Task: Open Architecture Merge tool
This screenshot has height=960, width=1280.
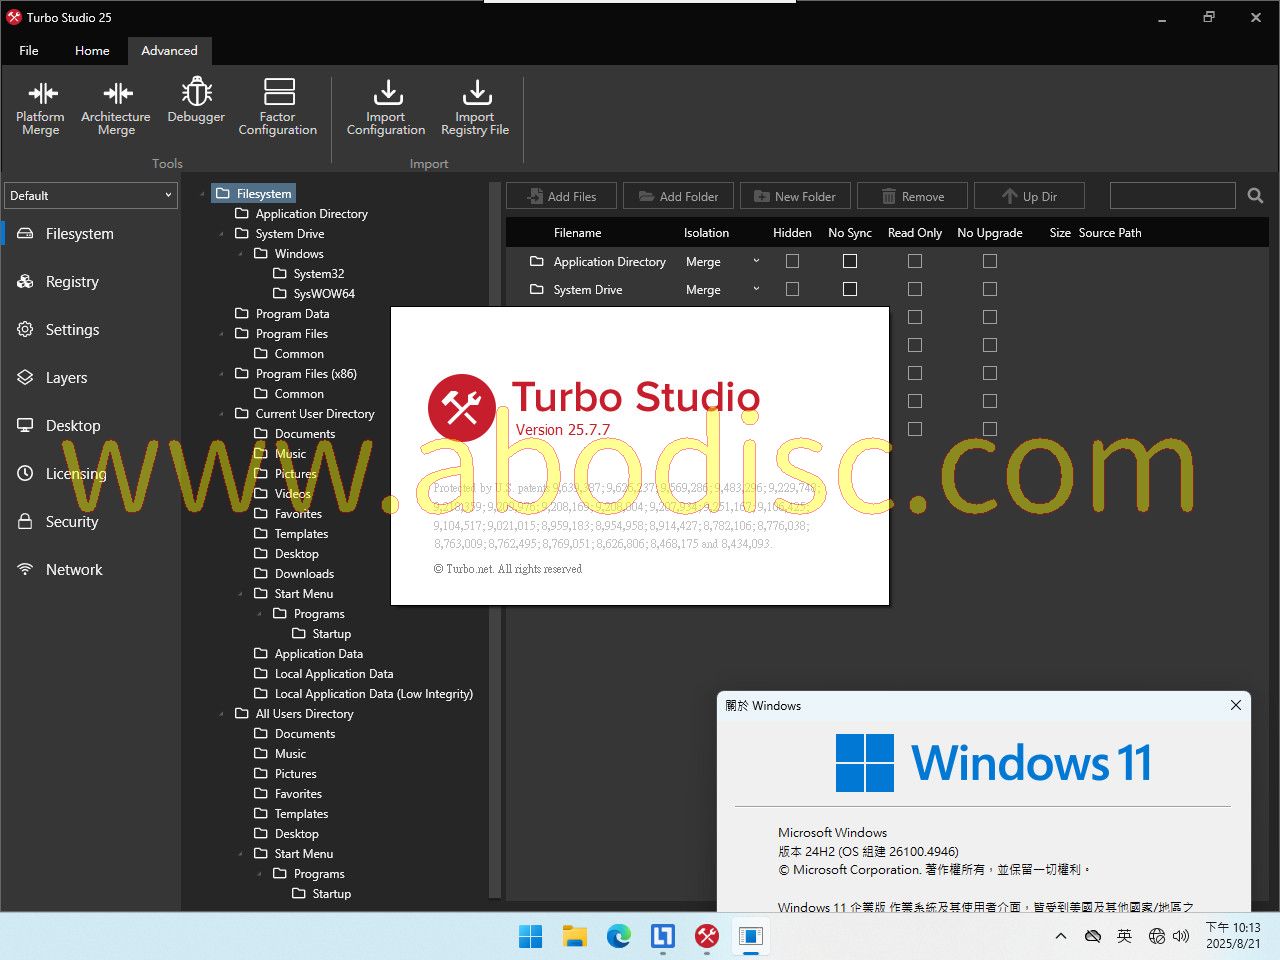Action: (116, 107)
